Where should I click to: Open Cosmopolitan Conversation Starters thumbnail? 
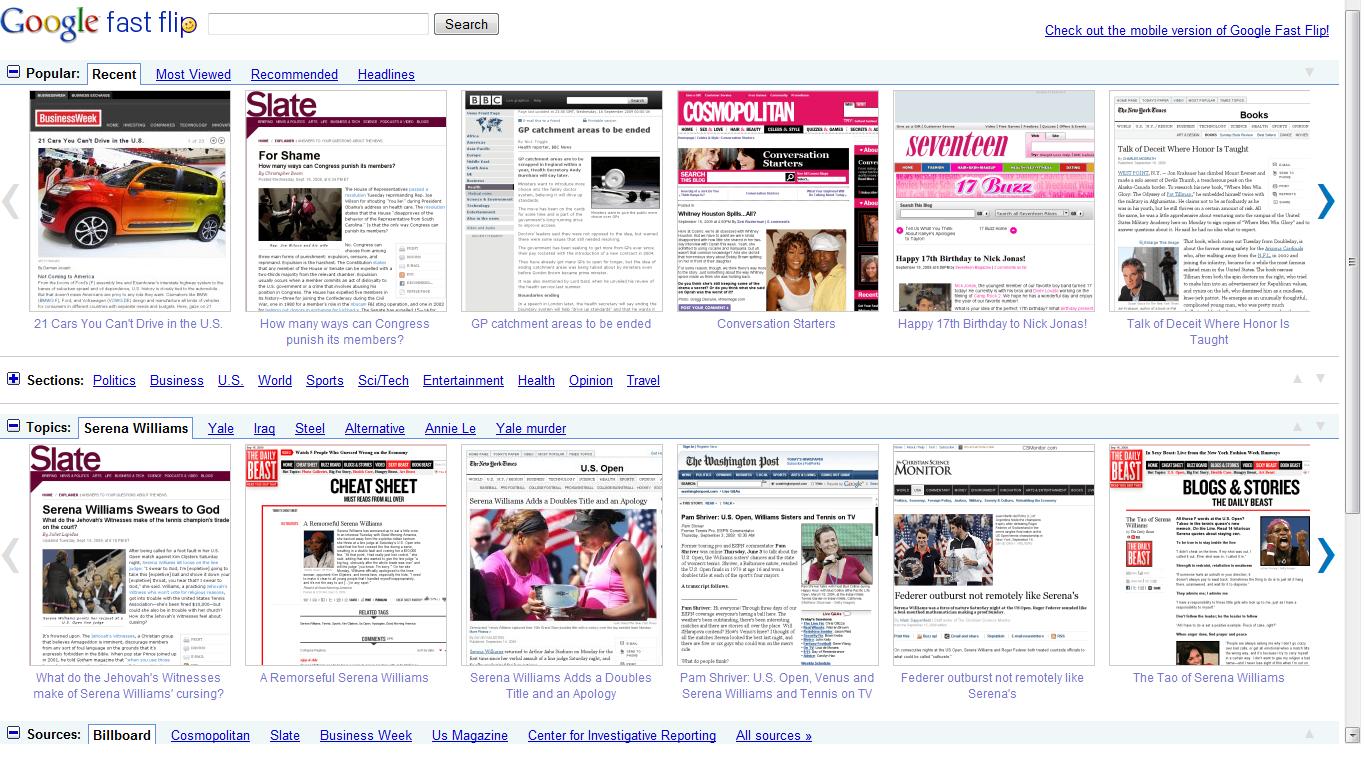pos(778,201)
